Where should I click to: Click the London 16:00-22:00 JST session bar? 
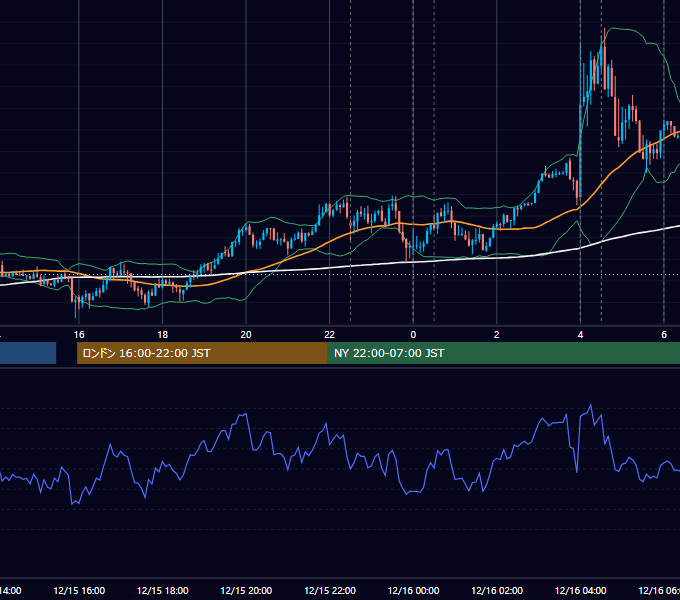tap(202, 353)
